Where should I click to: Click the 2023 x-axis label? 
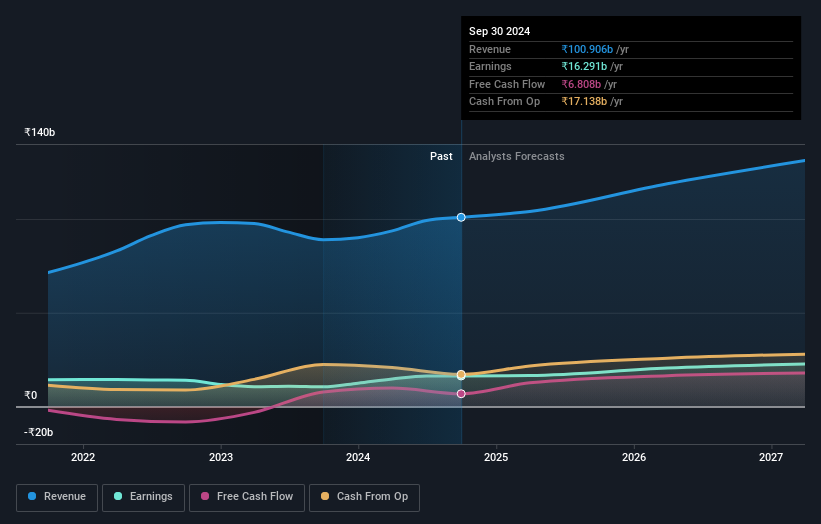point(220,458)
